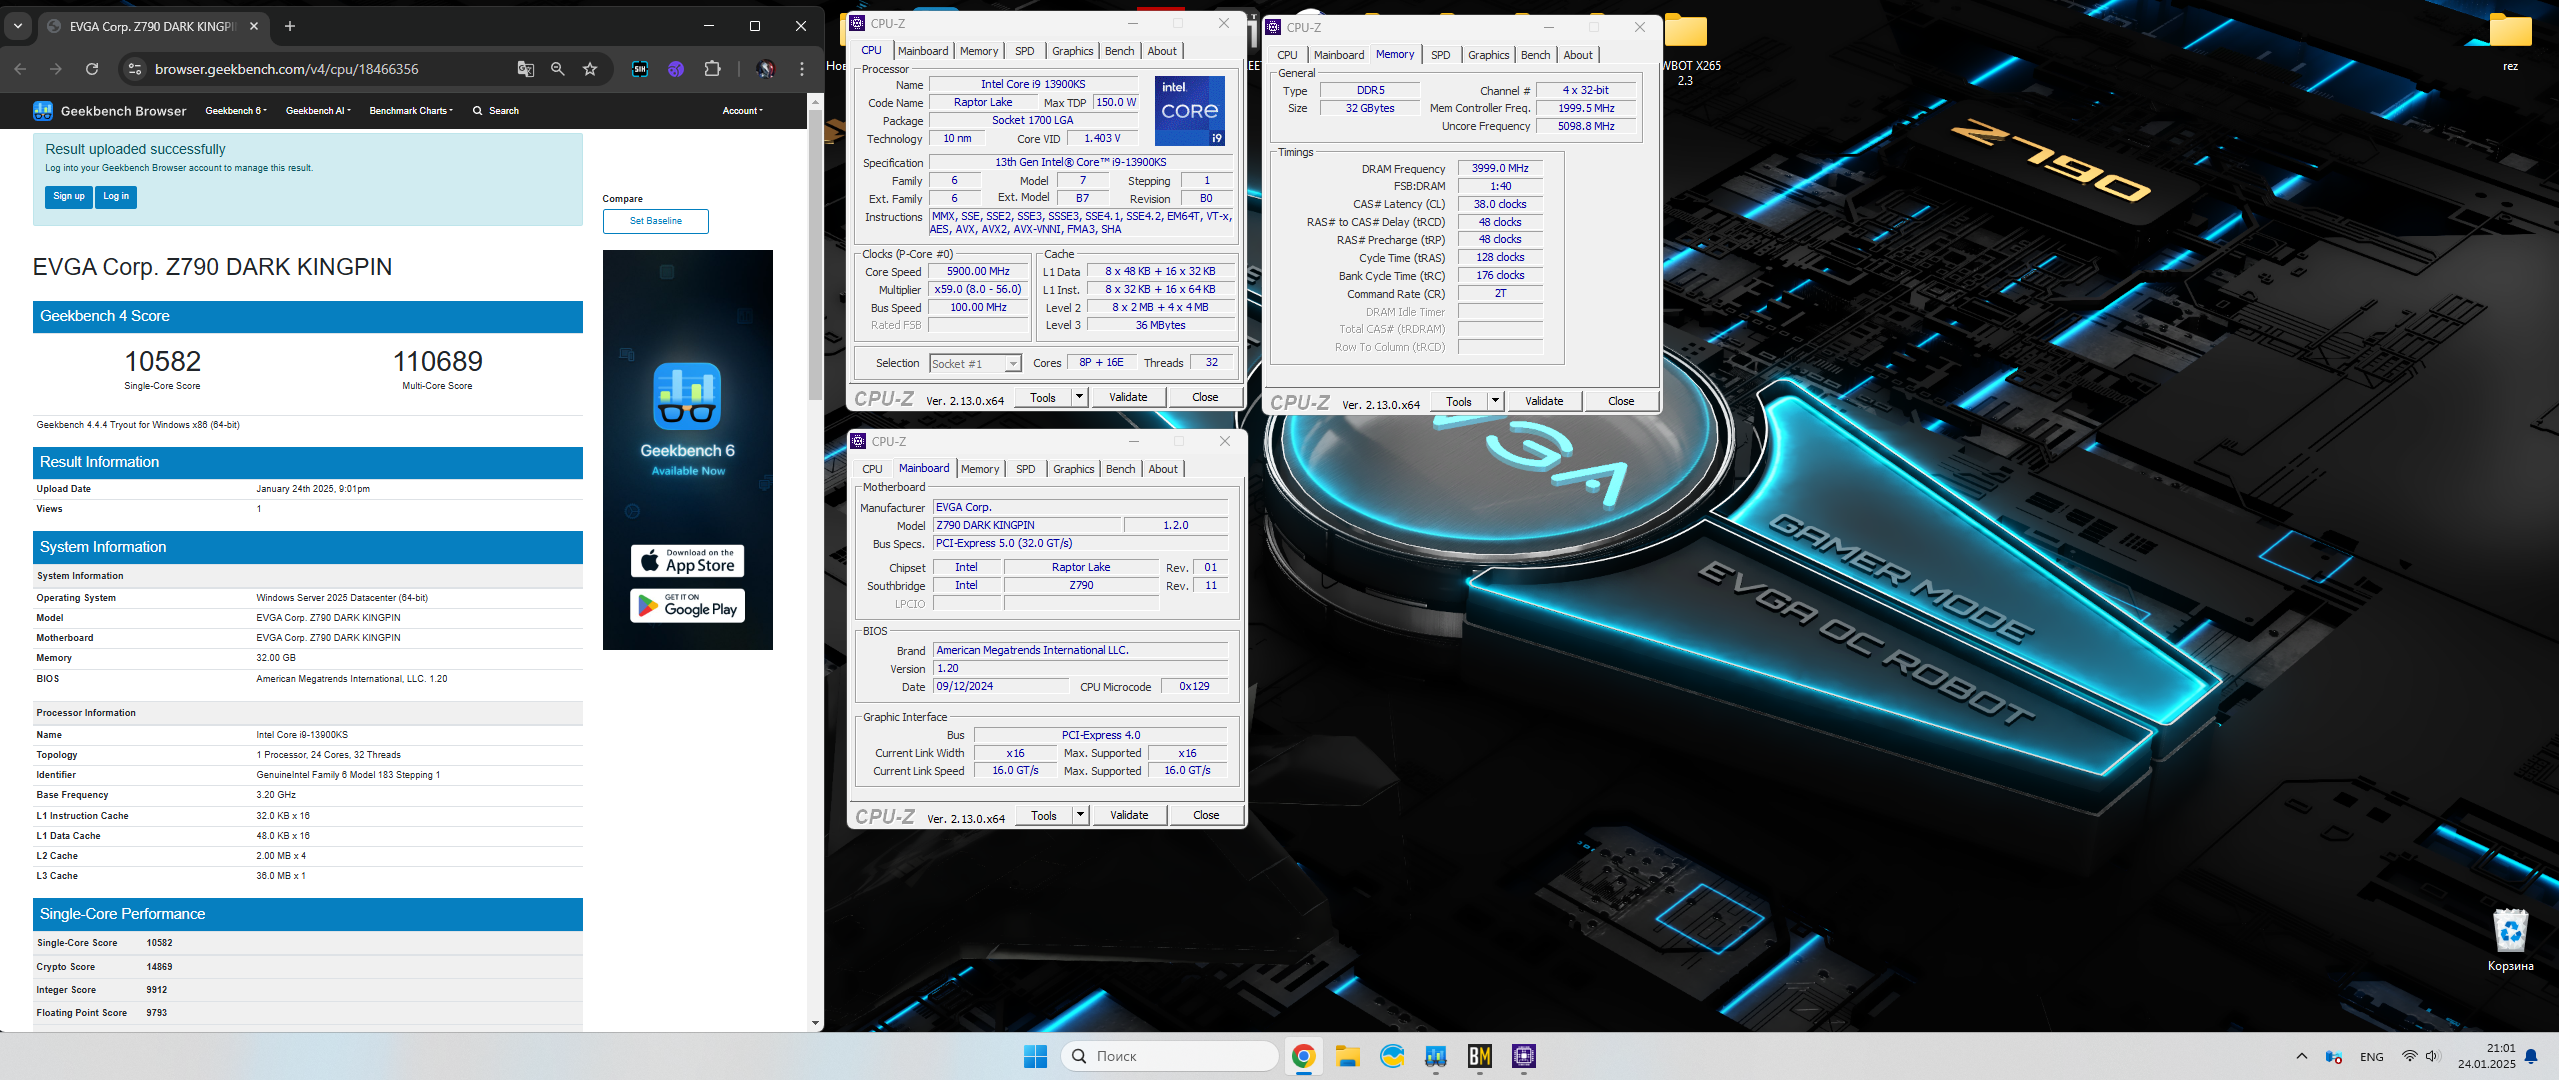Viewport: 2559px width, 1080px height.
Task: Click the Google Translate icon in the address bar
Action: [526, 69]
